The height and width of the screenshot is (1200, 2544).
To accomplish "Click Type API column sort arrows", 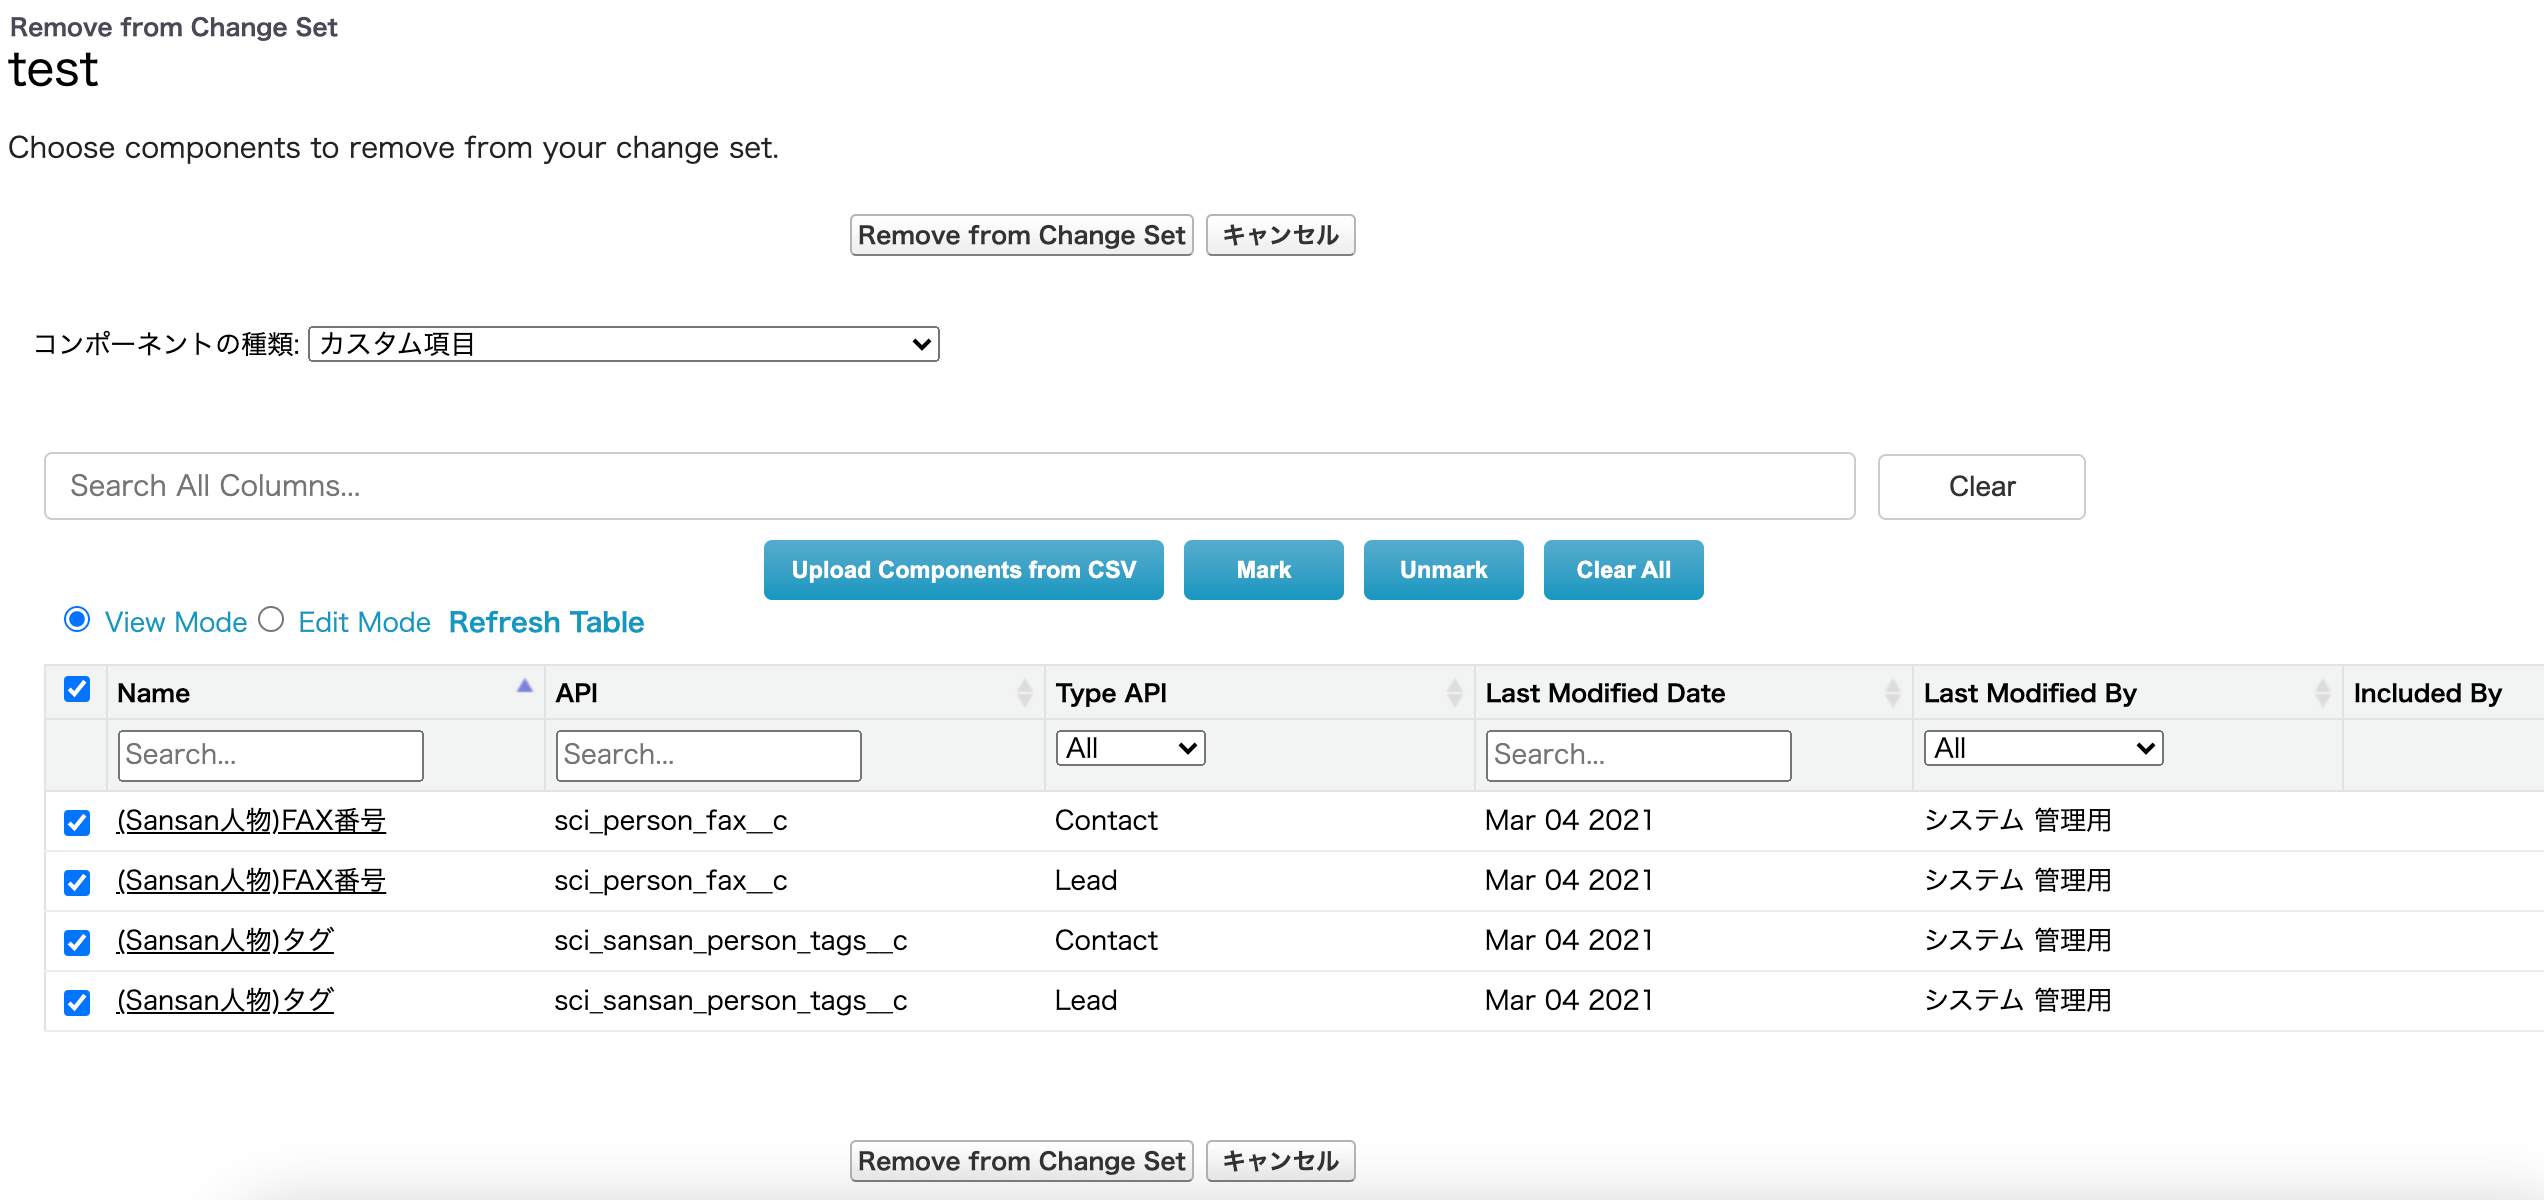I will 1454,693.
